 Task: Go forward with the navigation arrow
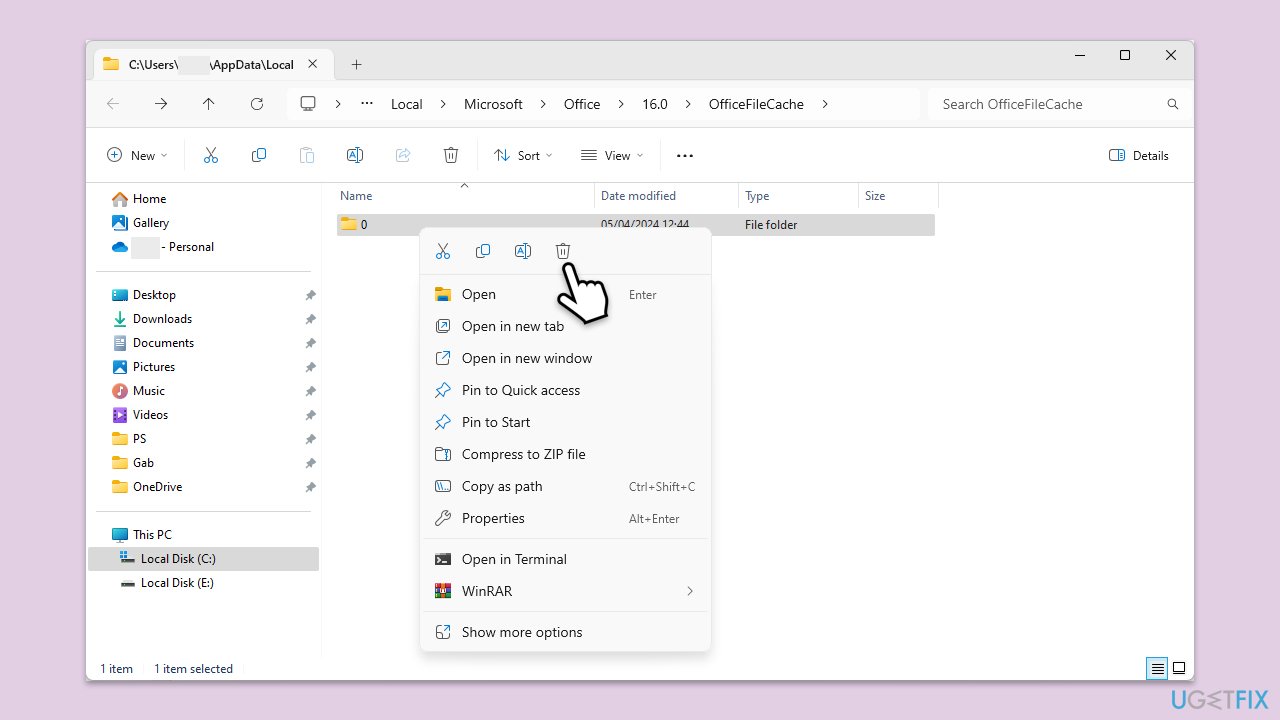click(161, 104)
